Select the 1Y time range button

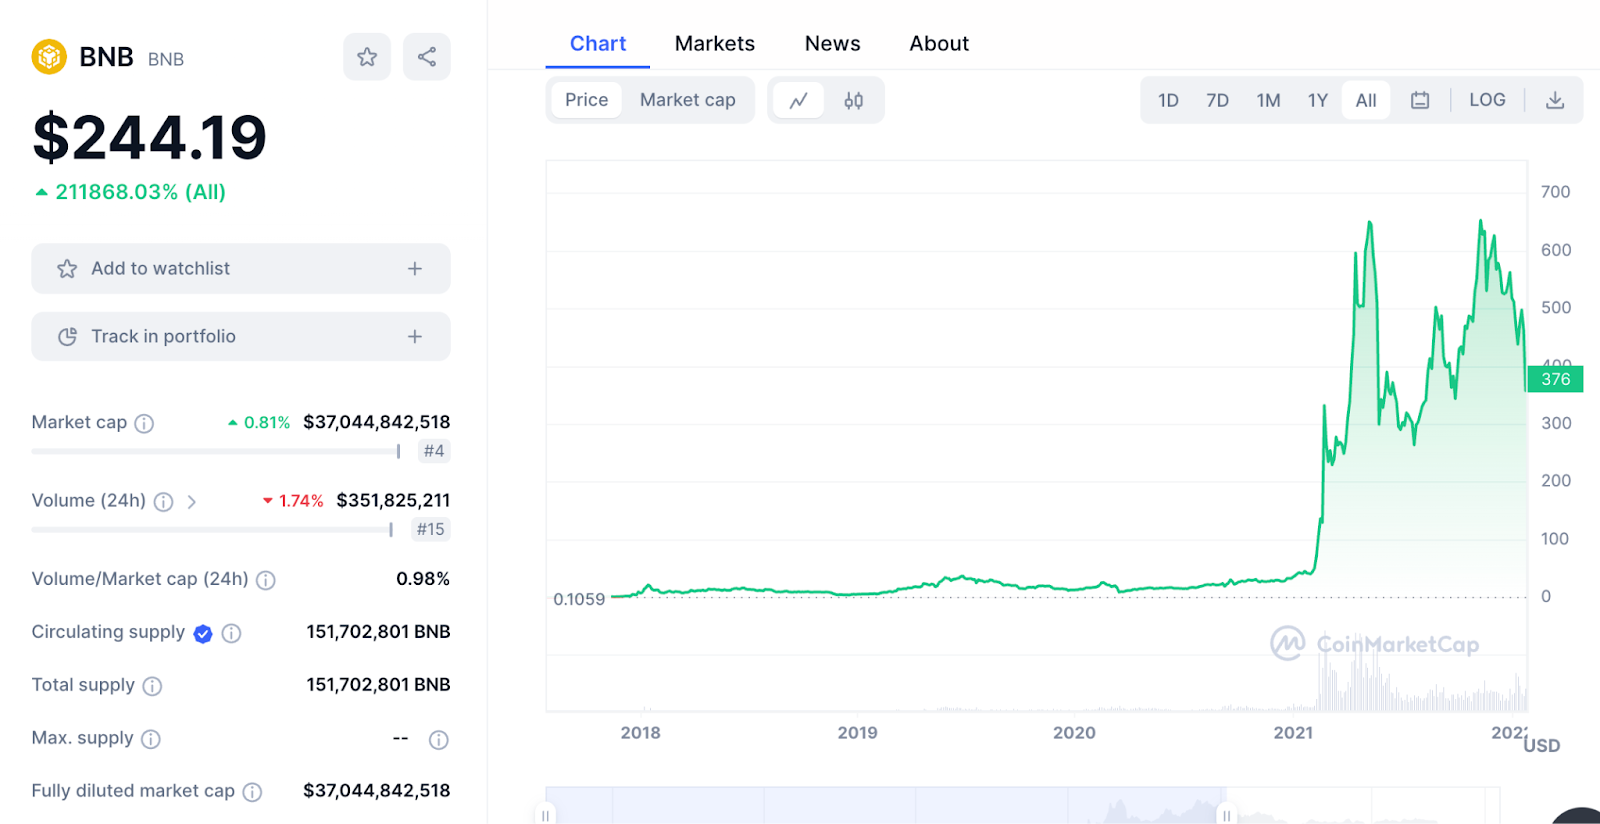pos(1317,100)
